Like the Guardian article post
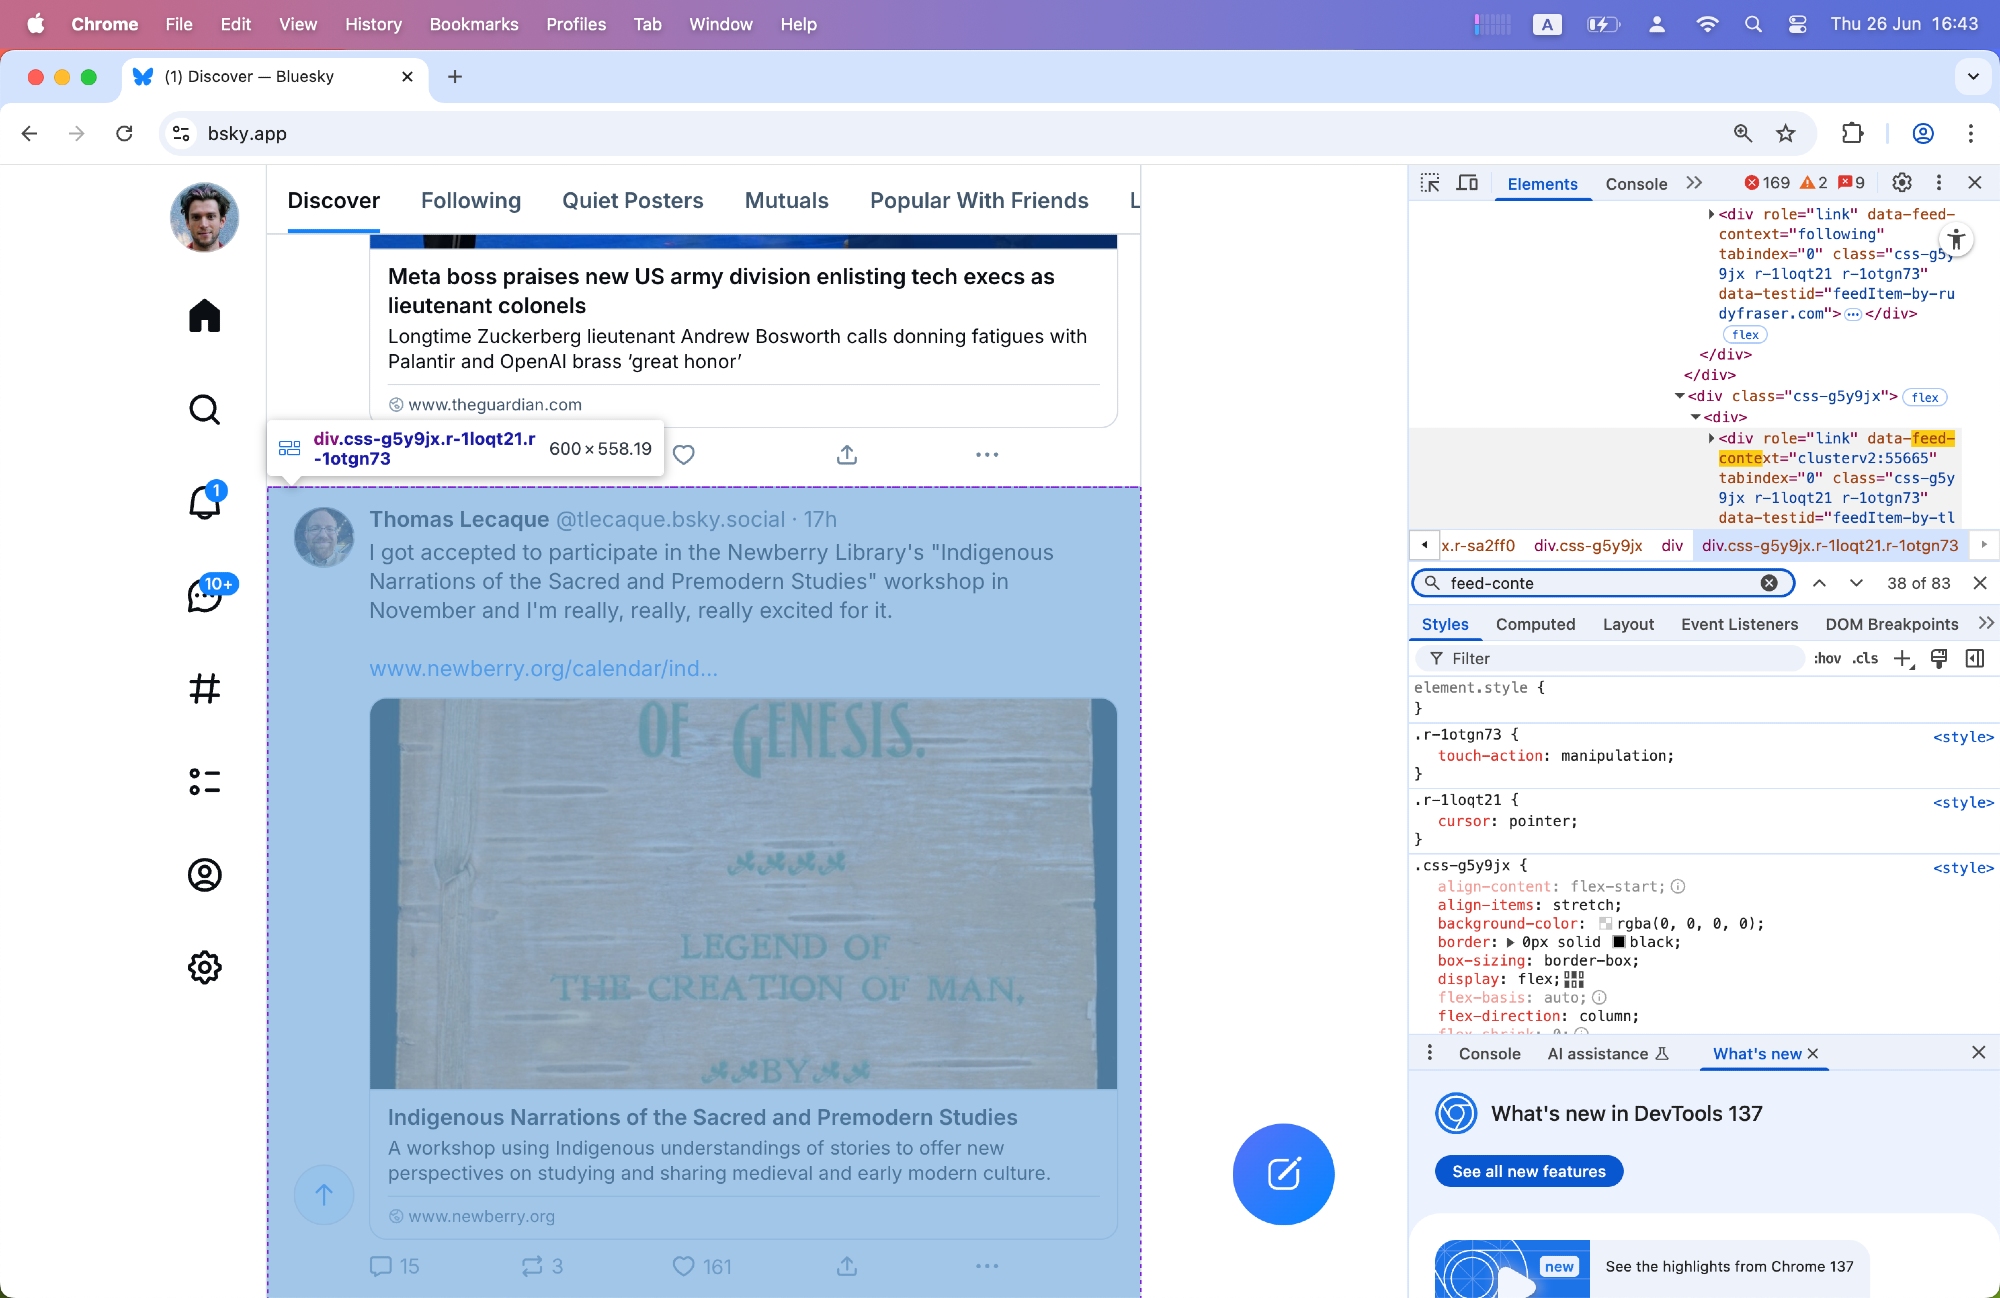 pos(684,455)
